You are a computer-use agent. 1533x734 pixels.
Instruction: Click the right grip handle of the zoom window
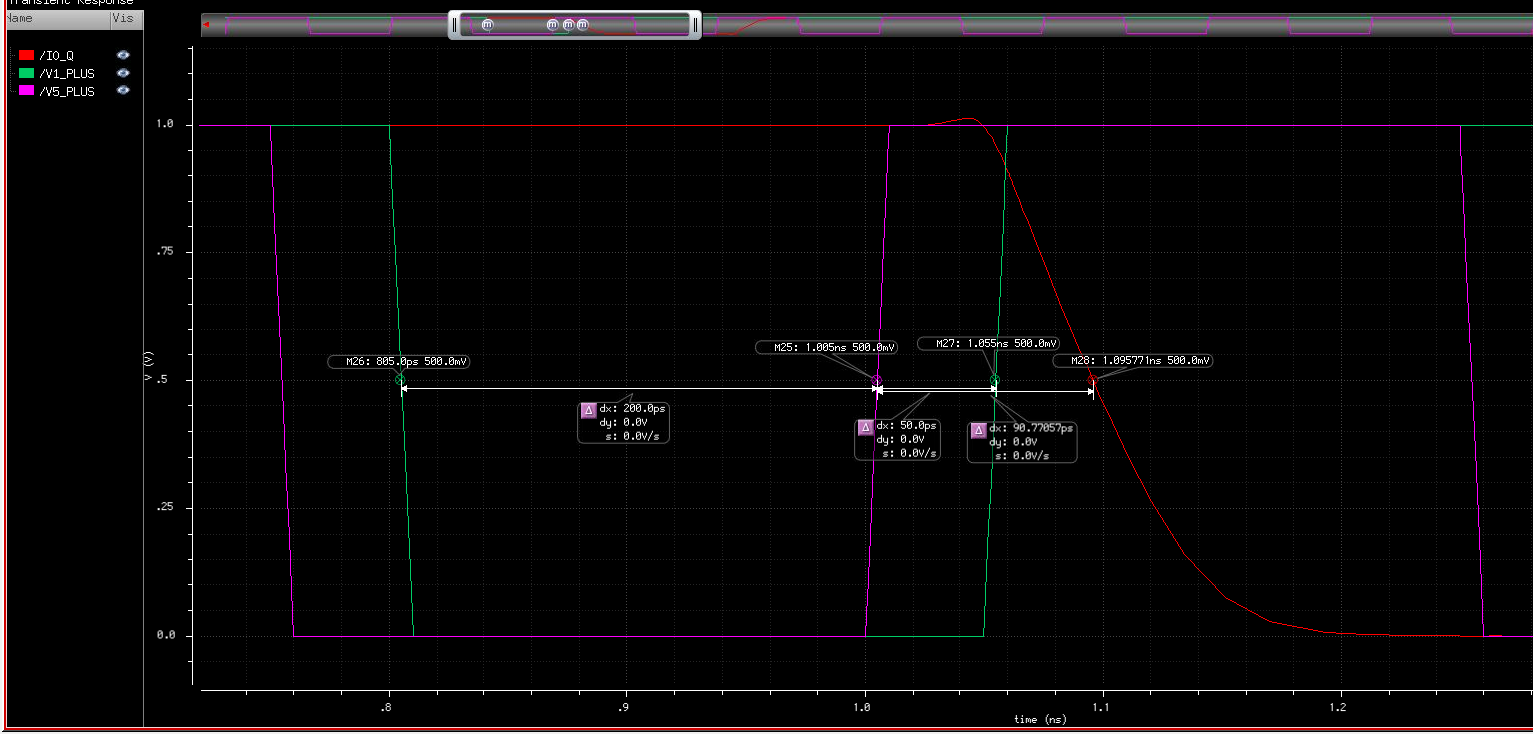695,25
